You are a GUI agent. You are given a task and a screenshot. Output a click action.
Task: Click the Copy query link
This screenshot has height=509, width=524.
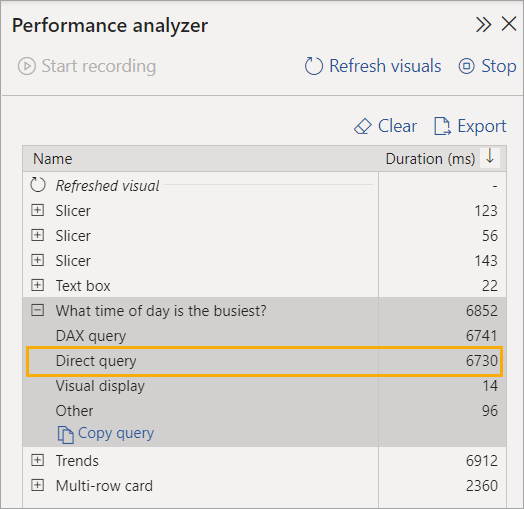(x=116, y=433)
